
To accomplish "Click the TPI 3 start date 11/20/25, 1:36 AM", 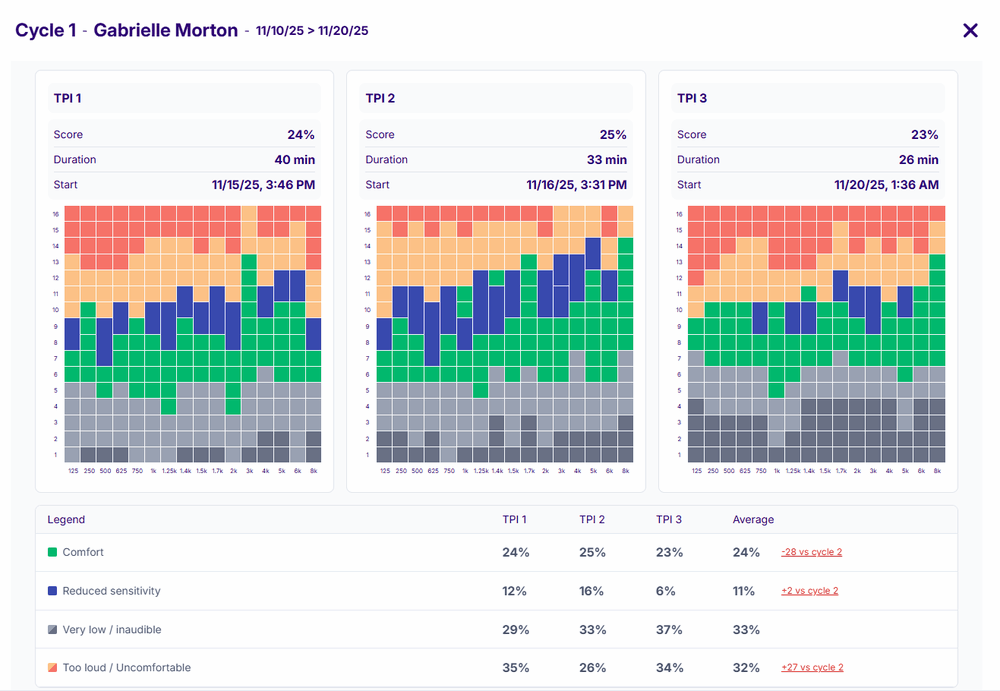I will tap(886, 185).
